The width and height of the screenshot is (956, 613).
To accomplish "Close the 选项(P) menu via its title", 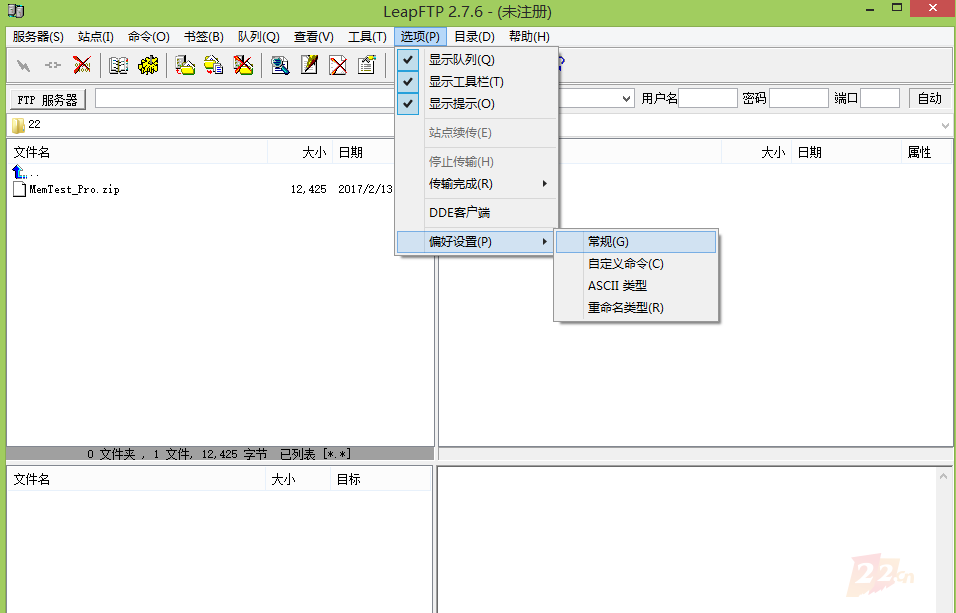I will [x=420, y=37].
